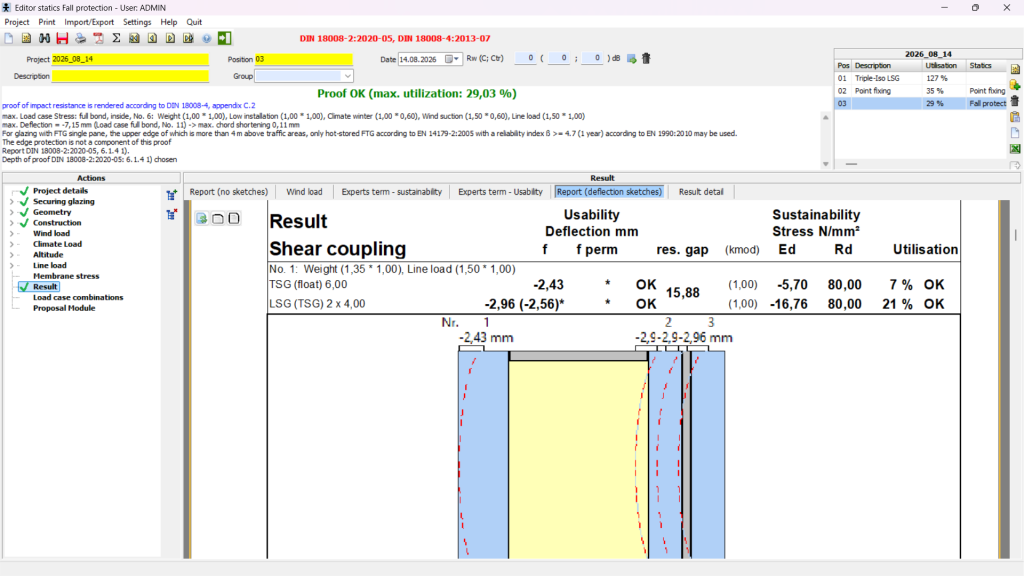Click the trash icon next to dB
1024x576 pixels.
coord(646,58)
